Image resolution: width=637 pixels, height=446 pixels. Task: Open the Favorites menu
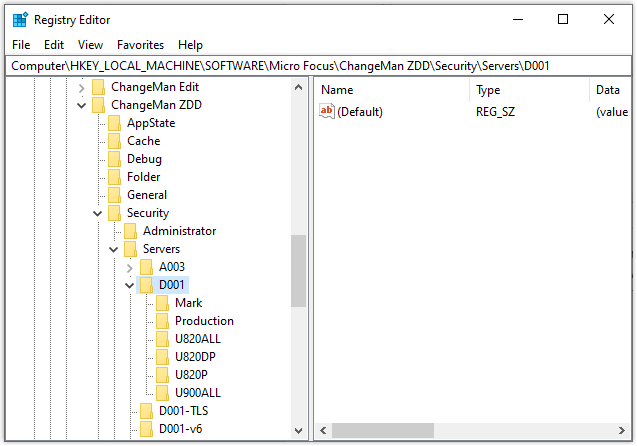140,45
